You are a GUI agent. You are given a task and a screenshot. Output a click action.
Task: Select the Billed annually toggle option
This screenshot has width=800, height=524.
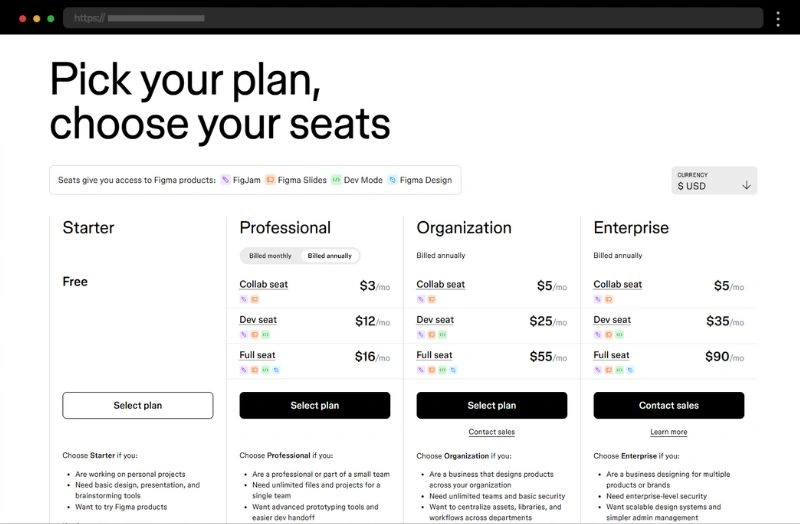click(330, 256)
